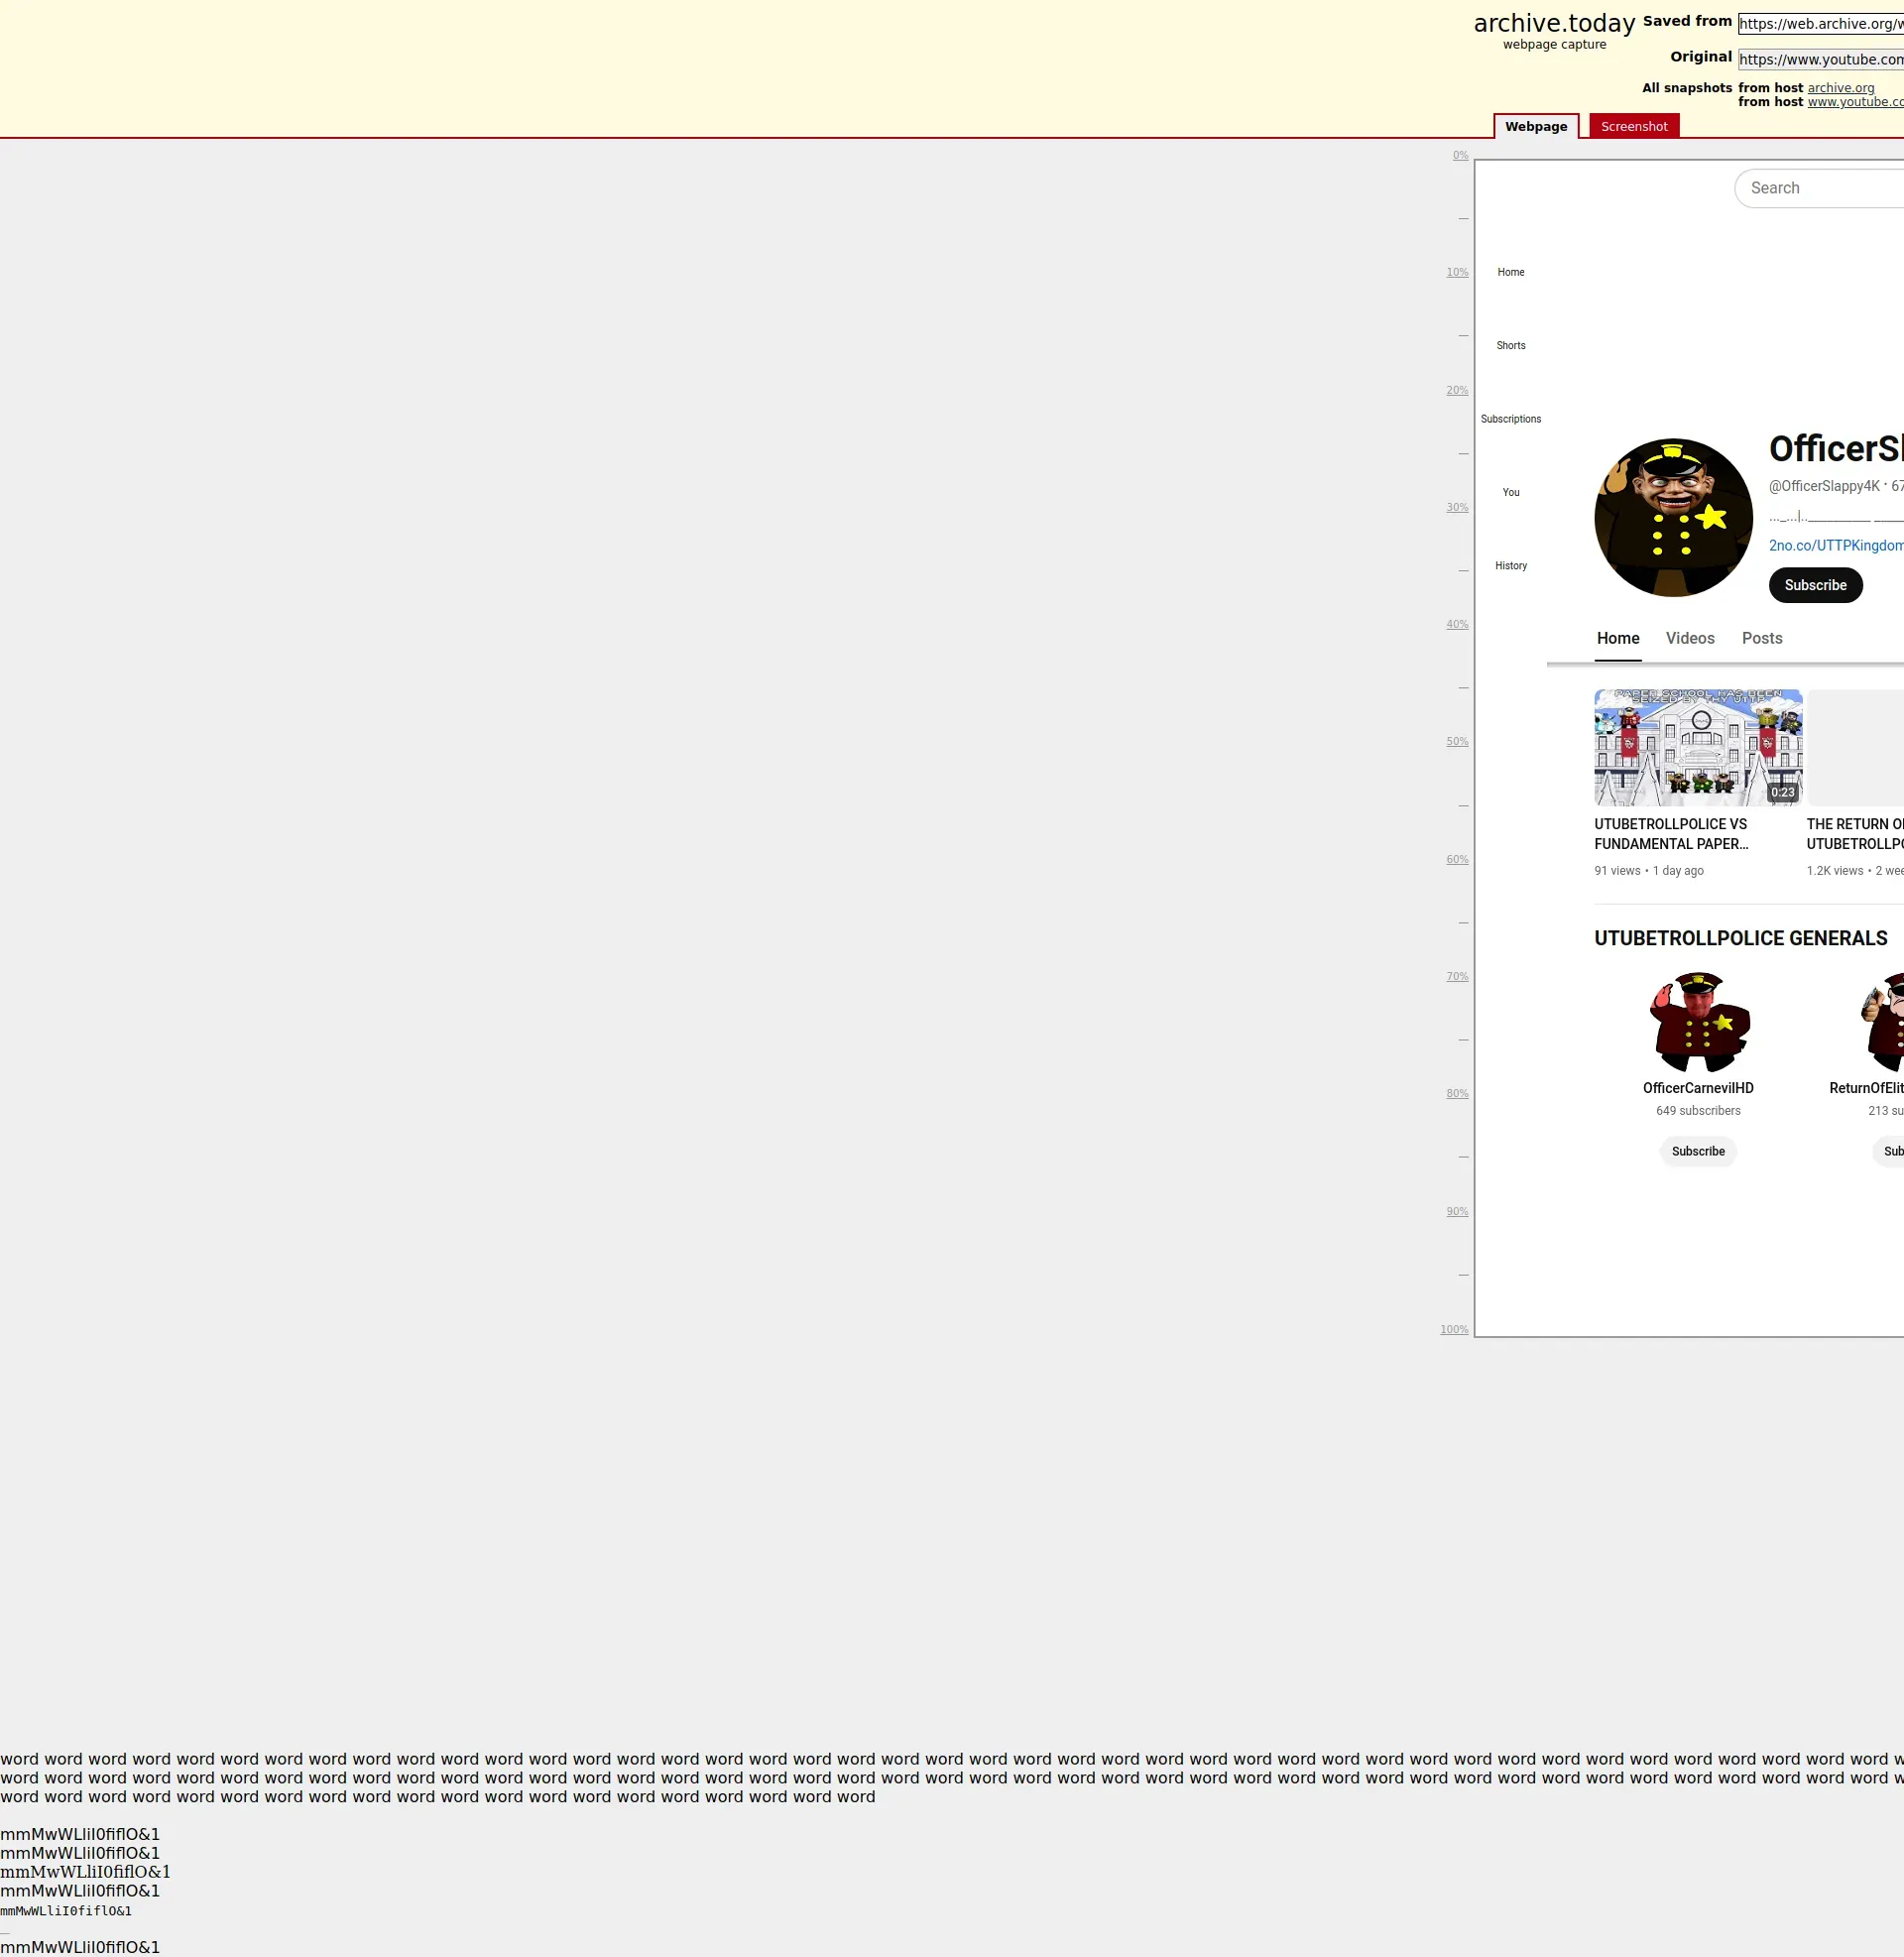Switch to the Screenshot tab
This screenshot has height=1957, width=1904.
(x=1633, y=126)
